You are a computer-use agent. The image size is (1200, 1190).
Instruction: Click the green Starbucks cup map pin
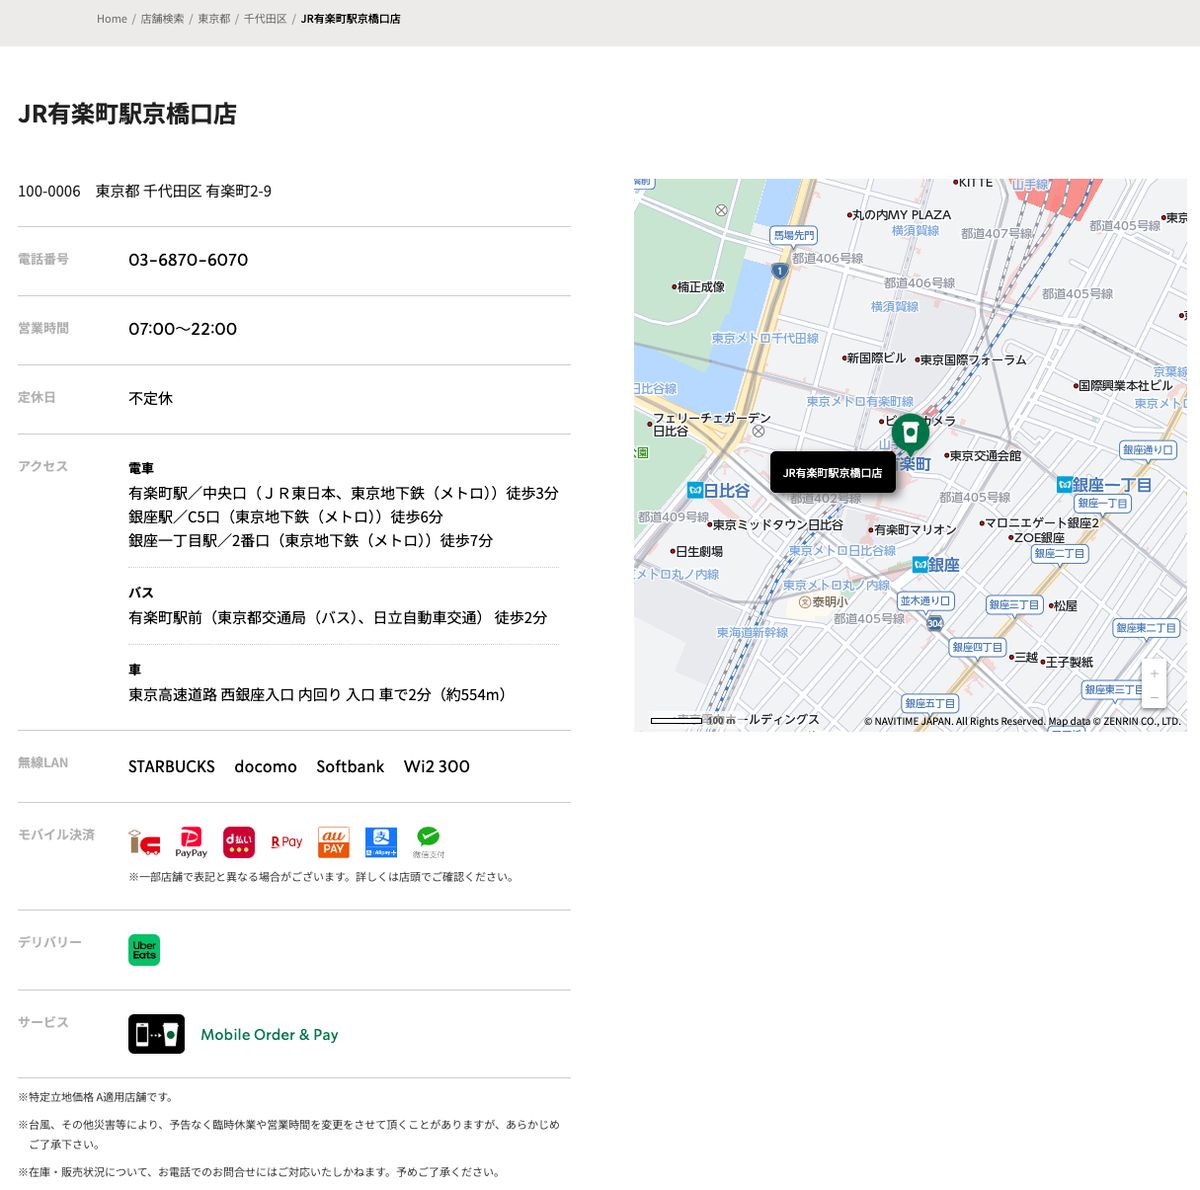pos(910,433)
